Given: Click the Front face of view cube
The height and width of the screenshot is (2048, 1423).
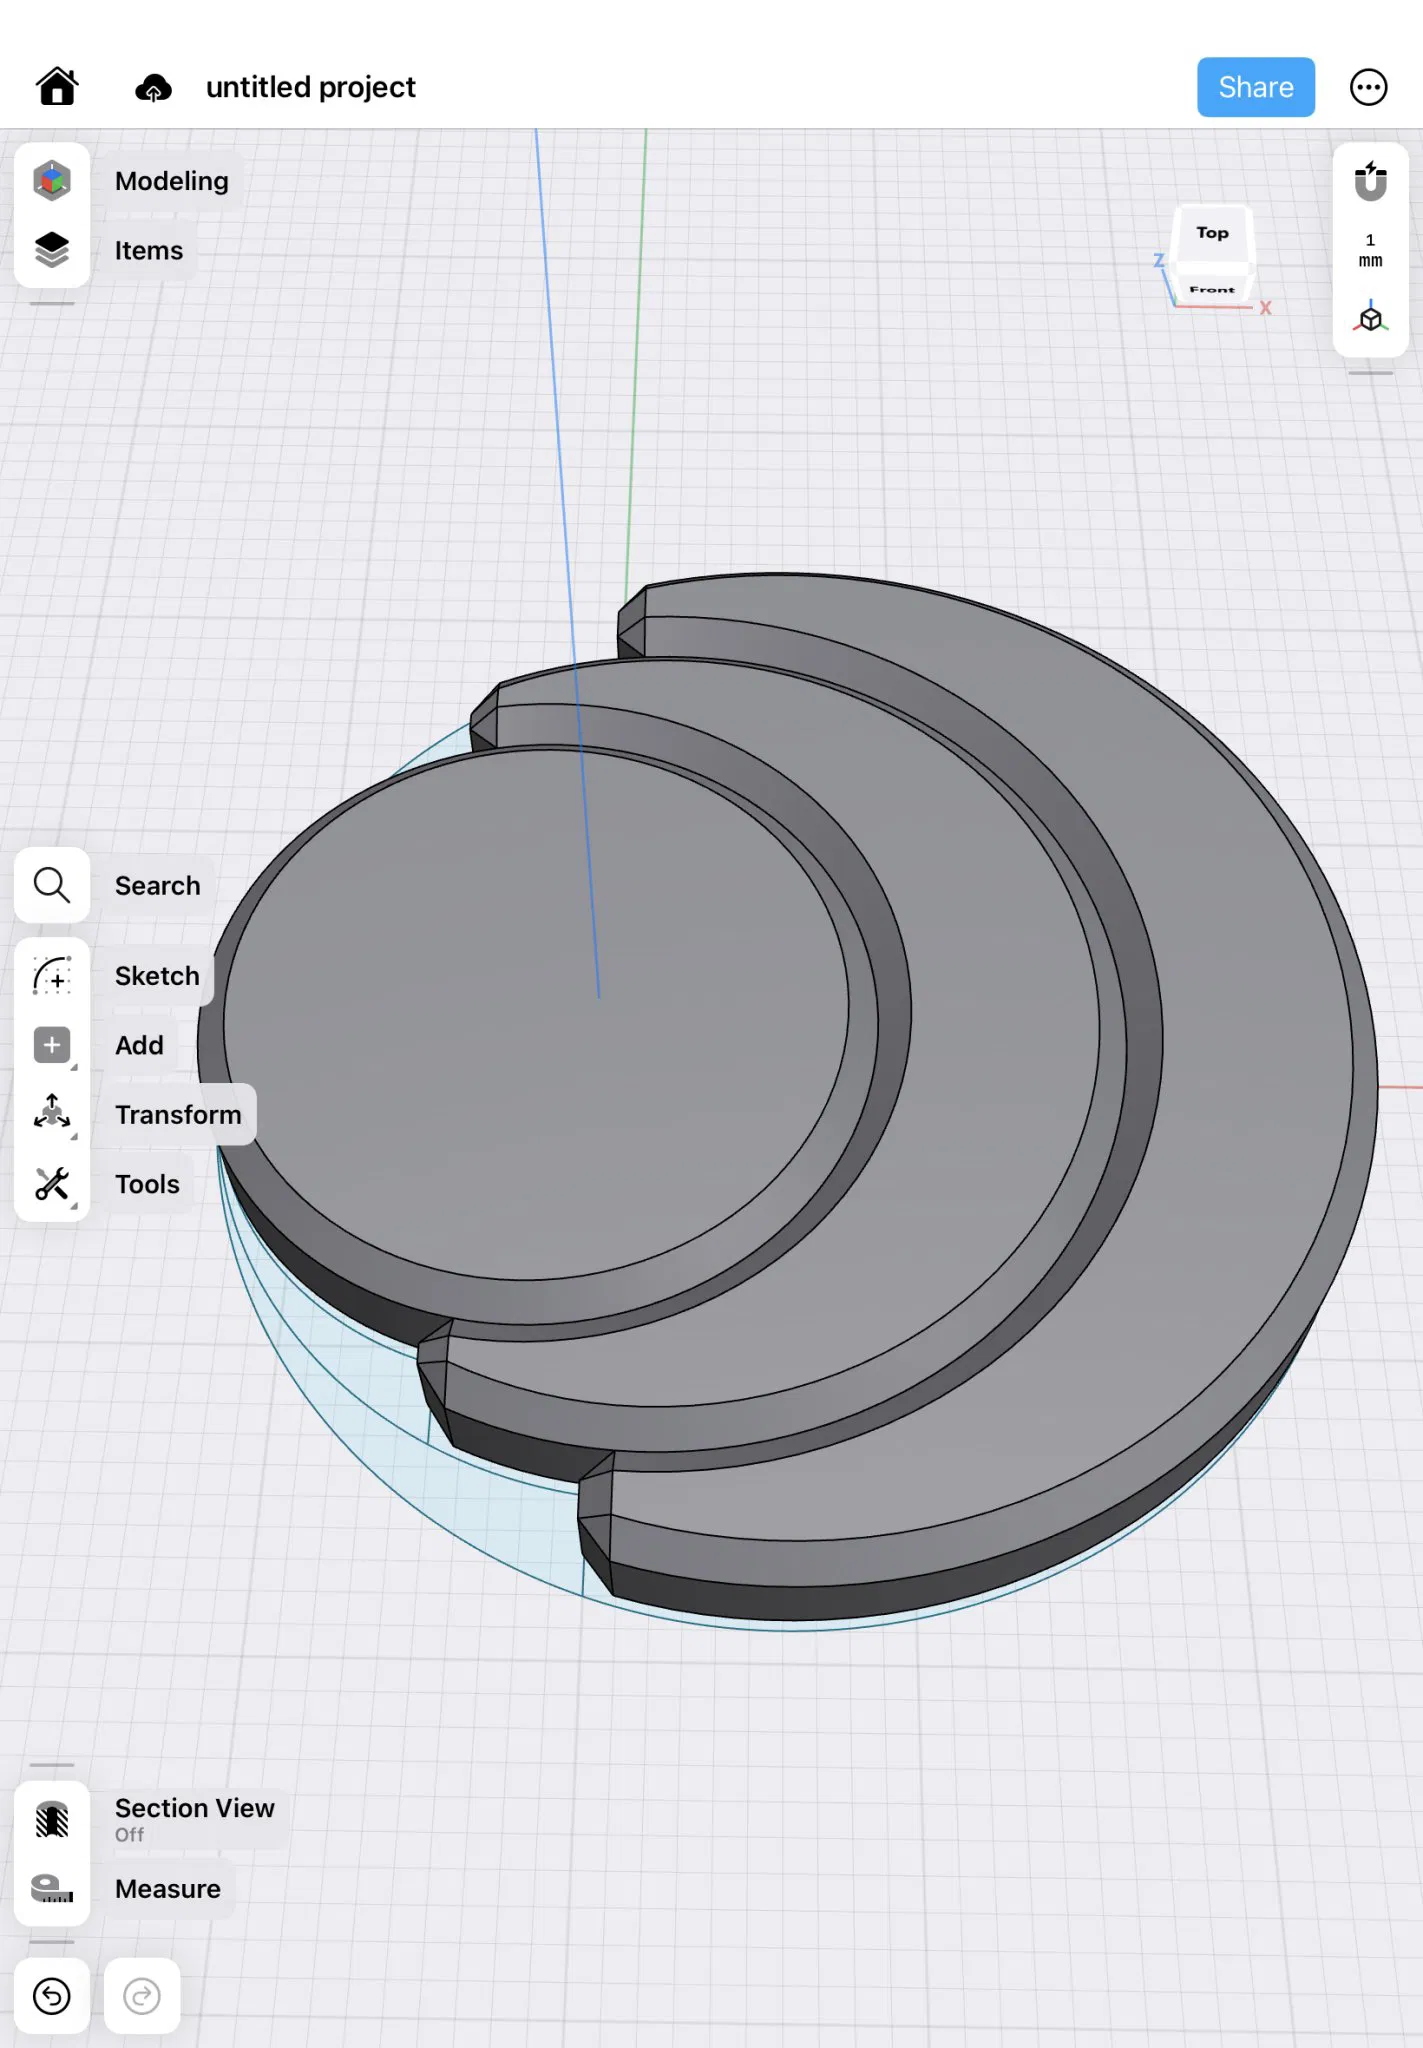Looking at the screenshot, I should pyautogui.click(x=1212, y=290).
